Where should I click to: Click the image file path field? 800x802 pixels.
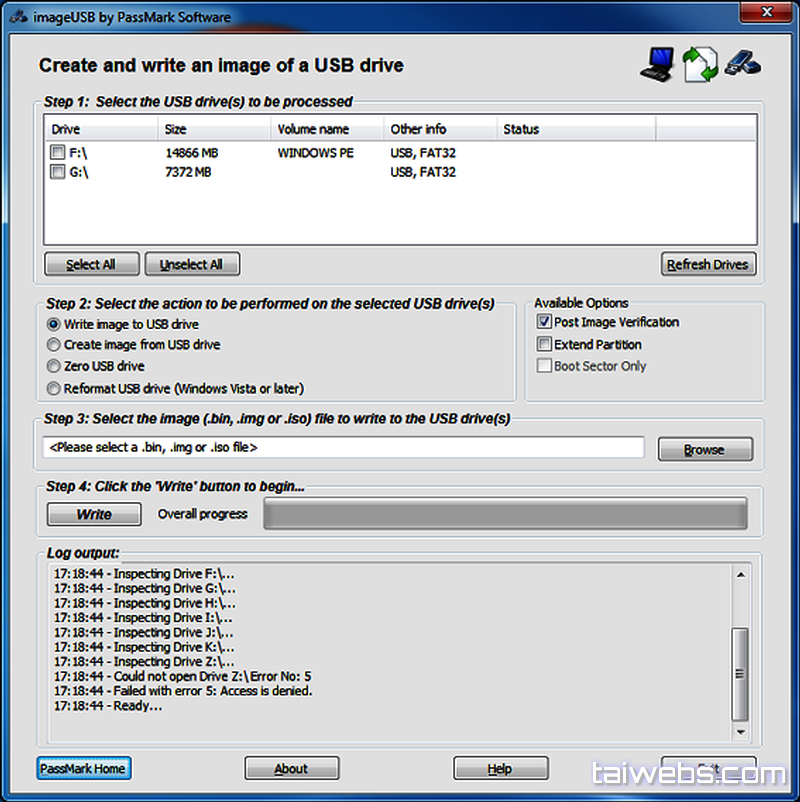coord(344,448)
